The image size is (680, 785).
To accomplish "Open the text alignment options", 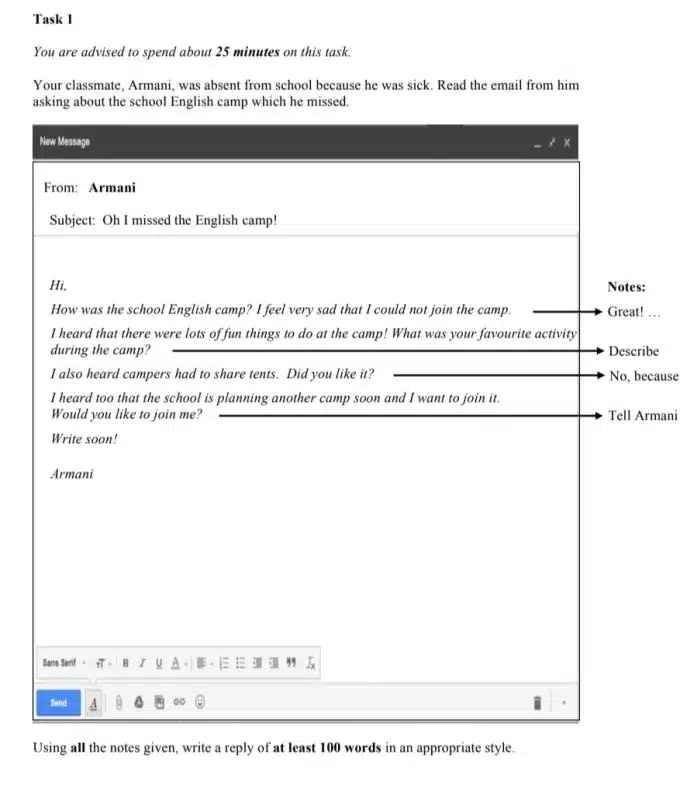I will coord(203,662).
